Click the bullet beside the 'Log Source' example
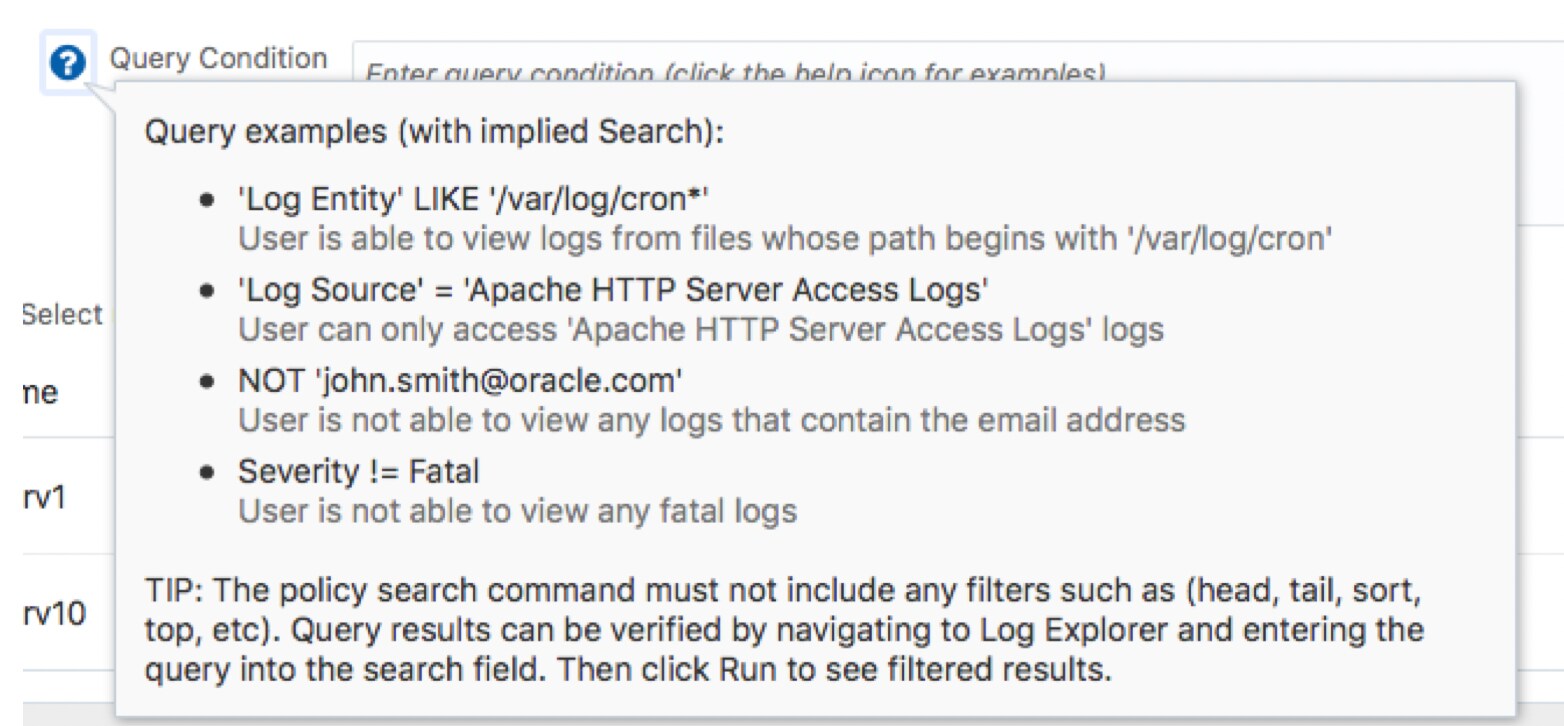This screenshot has height=726, width=1564. [208, 291]
